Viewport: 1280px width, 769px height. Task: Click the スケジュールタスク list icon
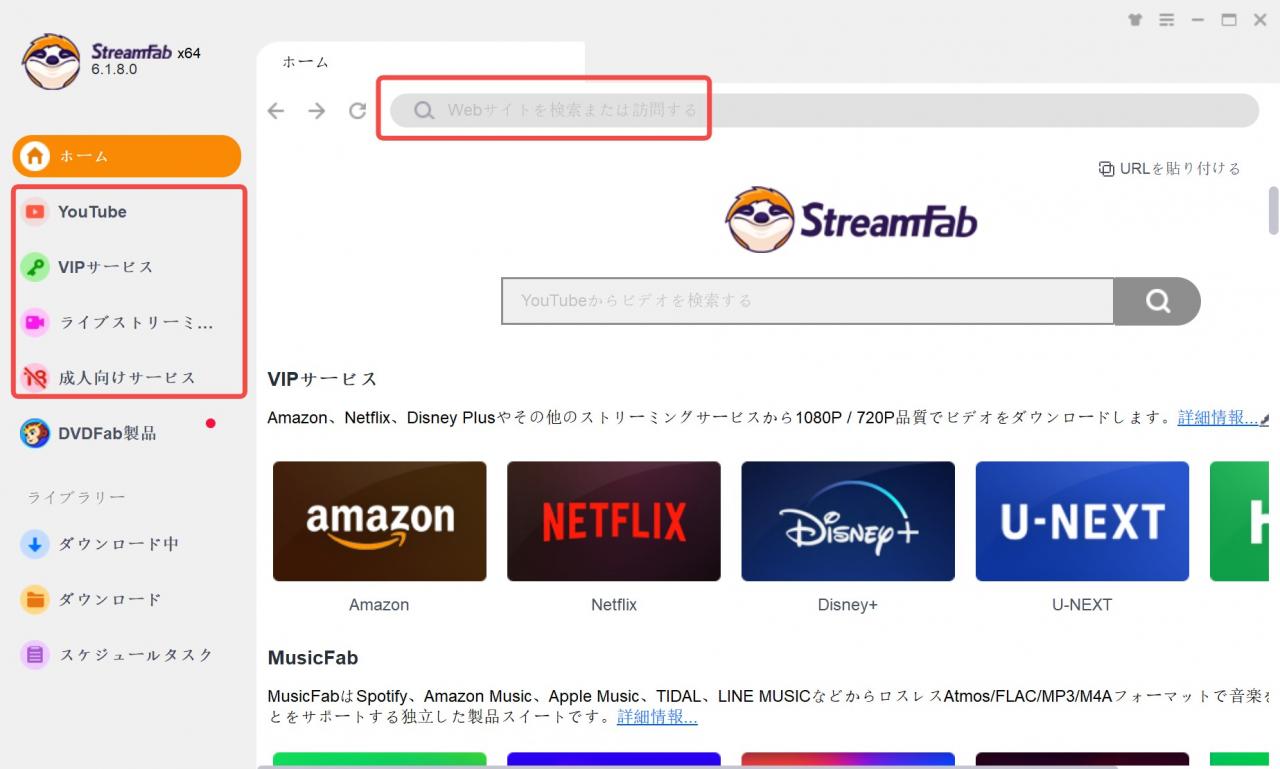pos(35,655)
